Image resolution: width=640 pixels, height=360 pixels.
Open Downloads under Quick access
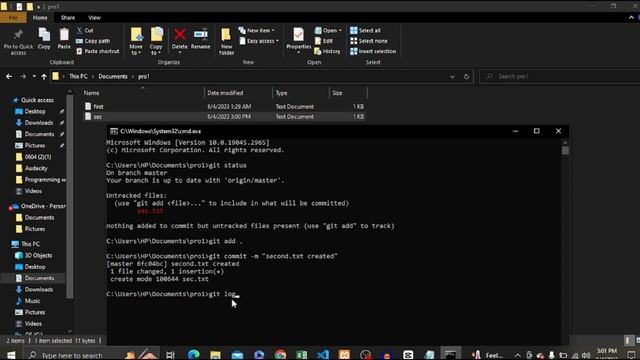[38, 123]
